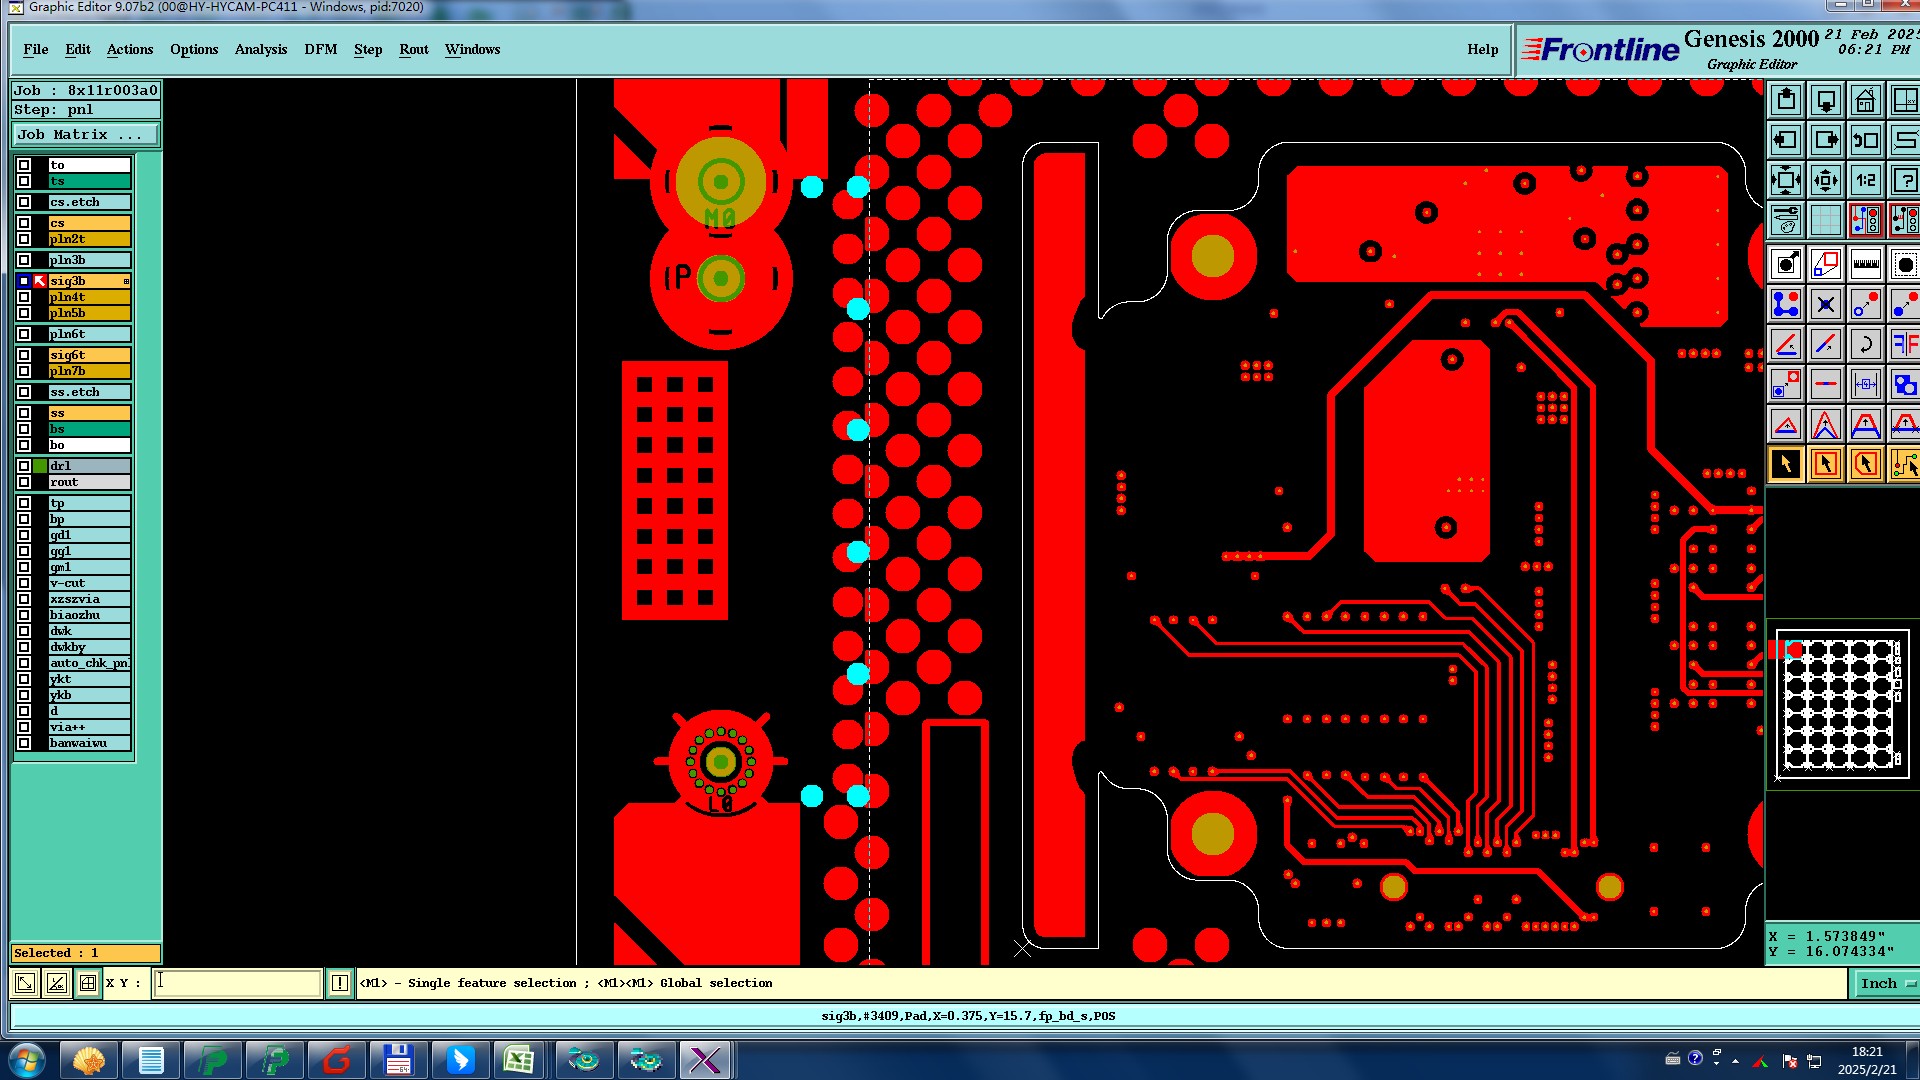Select the net selection arrow tool
This screenshot has width=1920, height=1080.
point(1904,464)
